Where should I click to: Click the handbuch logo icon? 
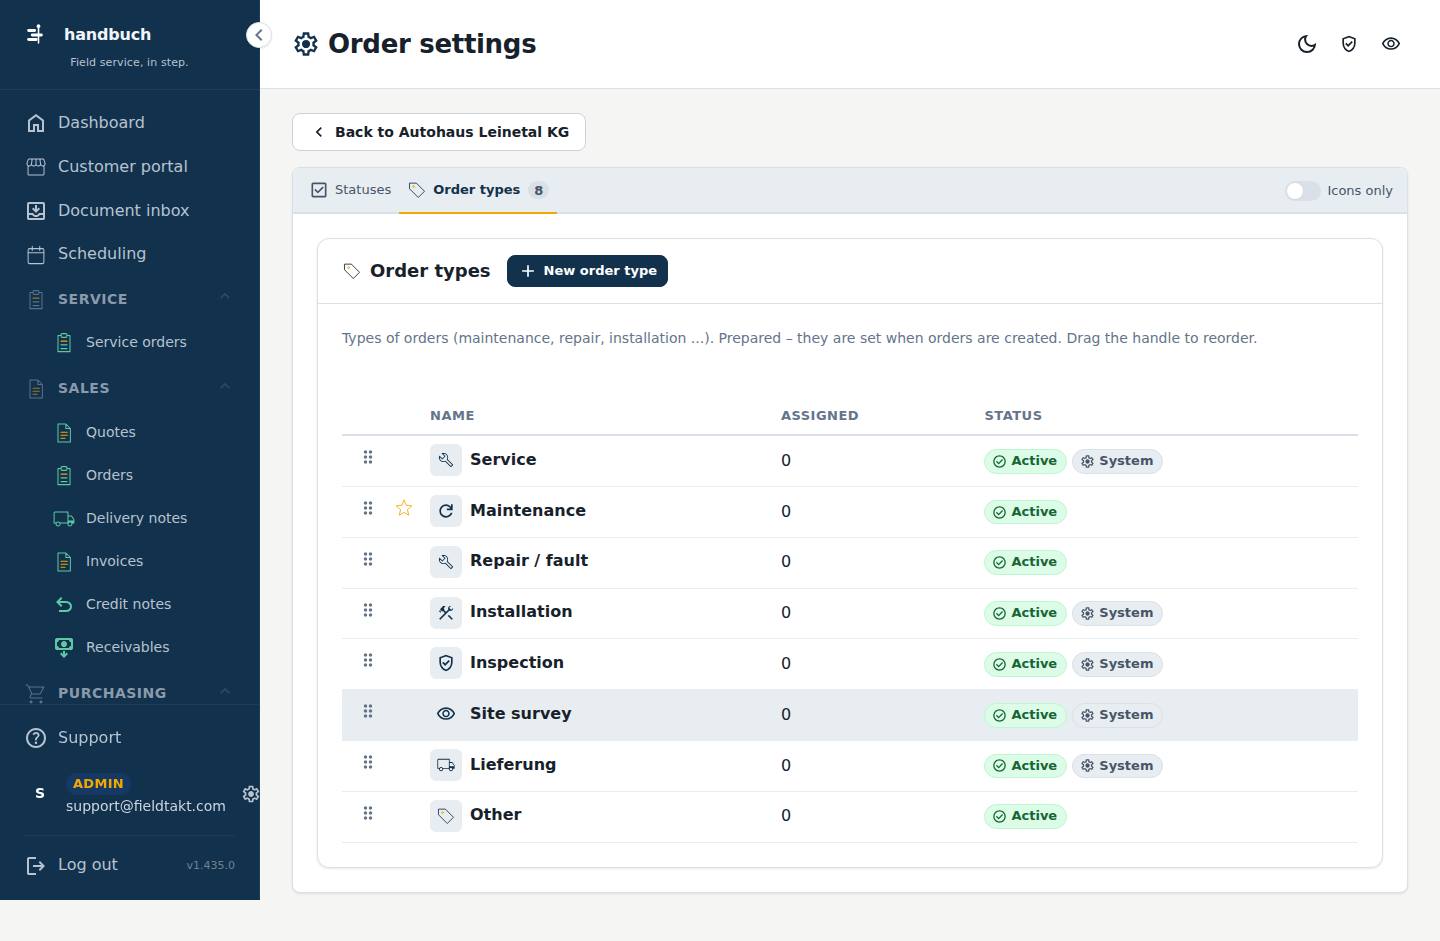(x=35, y=34)
